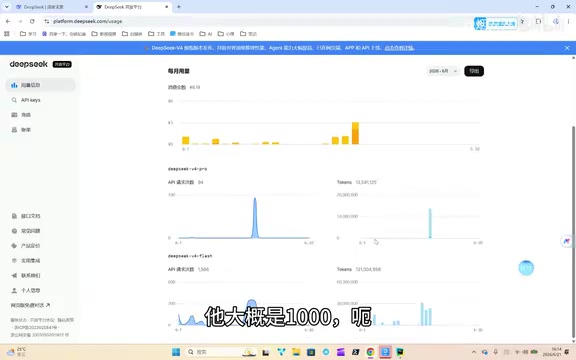The width and height of the screenshot is (576, 360).
Task: Click the small floating side widget at right edge
Action: (566, 241)
